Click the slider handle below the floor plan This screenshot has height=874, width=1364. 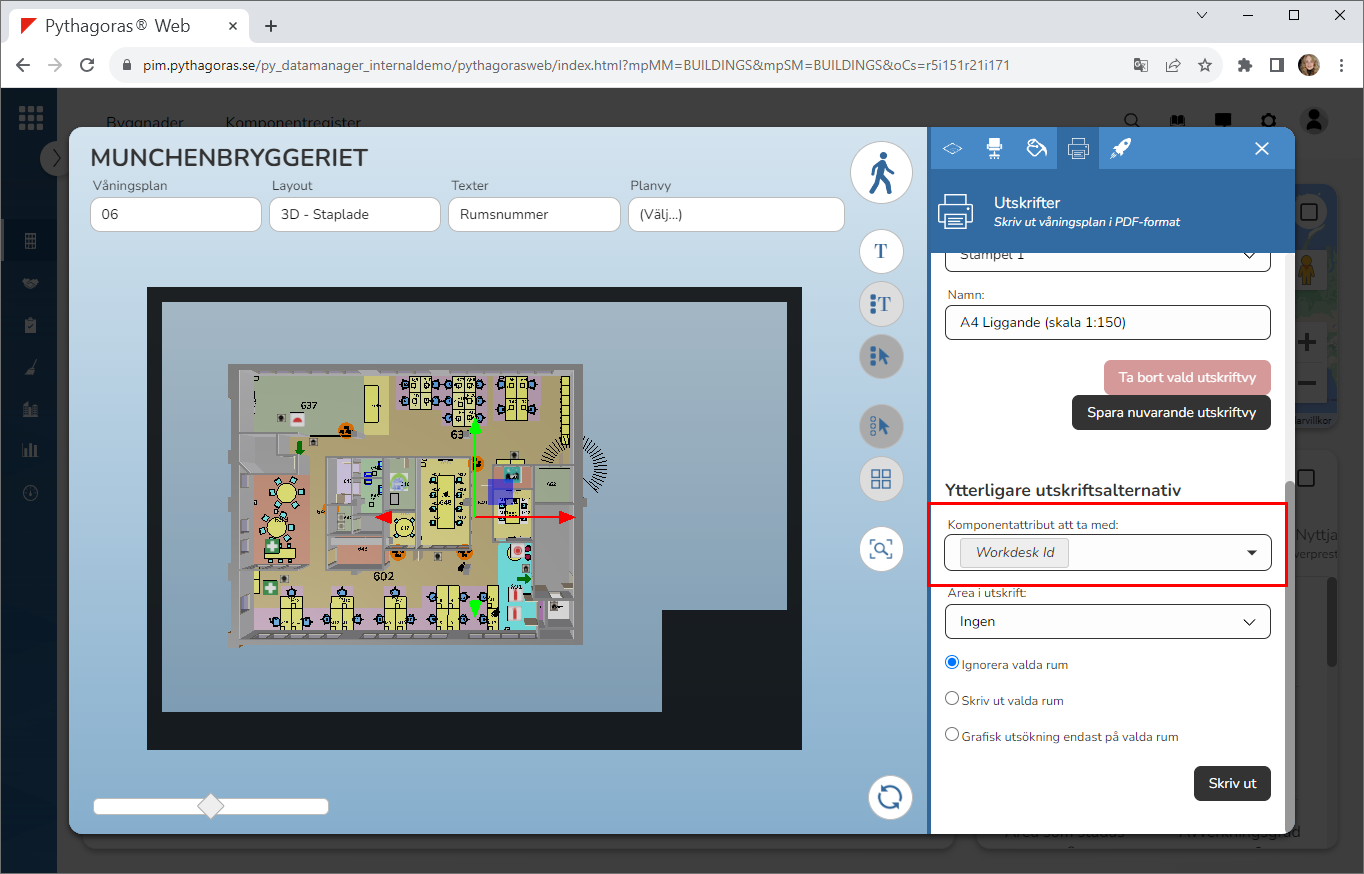coord(211,806)
